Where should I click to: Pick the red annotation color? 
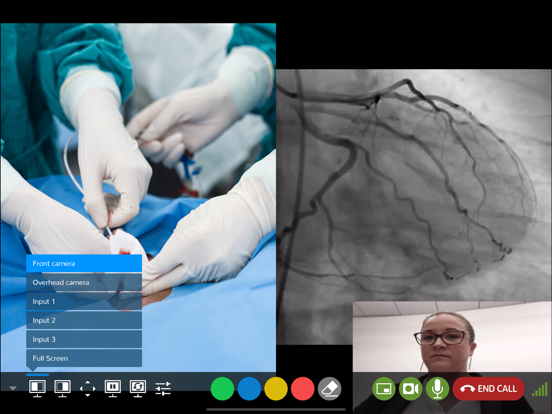point(302,389)
